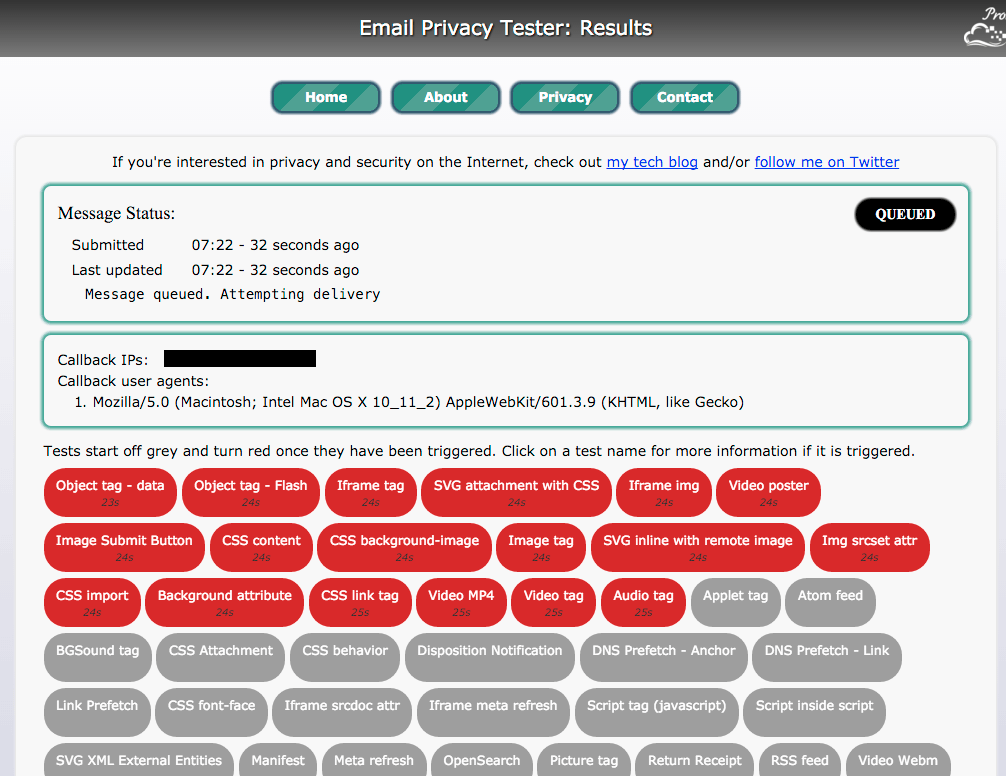Go to the Home page
The width and height of the screenshot is (1006, 776).
[x=325, y=97]
